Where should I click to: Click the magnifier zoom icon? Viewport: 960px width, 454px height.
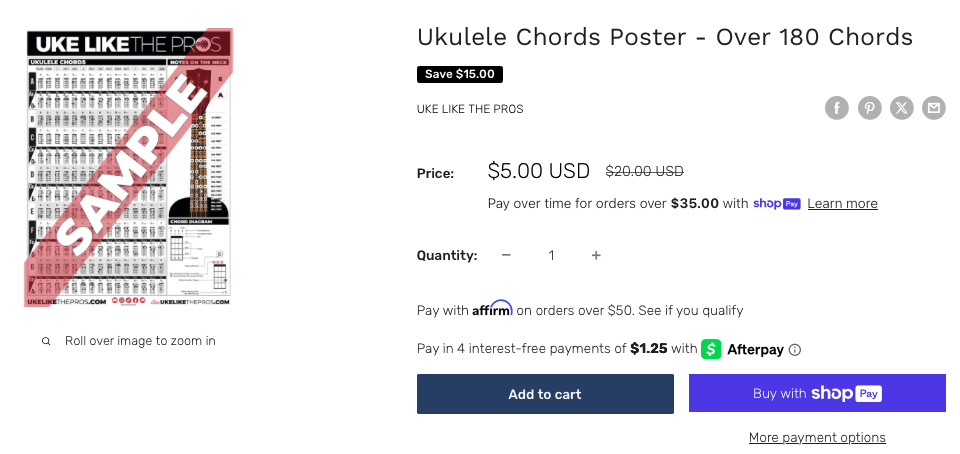pos(46,342)
